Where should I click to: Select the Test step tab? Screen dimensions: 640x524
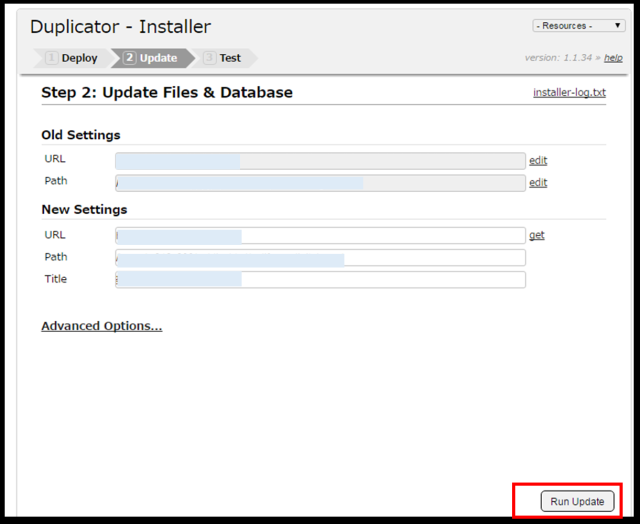225,58
